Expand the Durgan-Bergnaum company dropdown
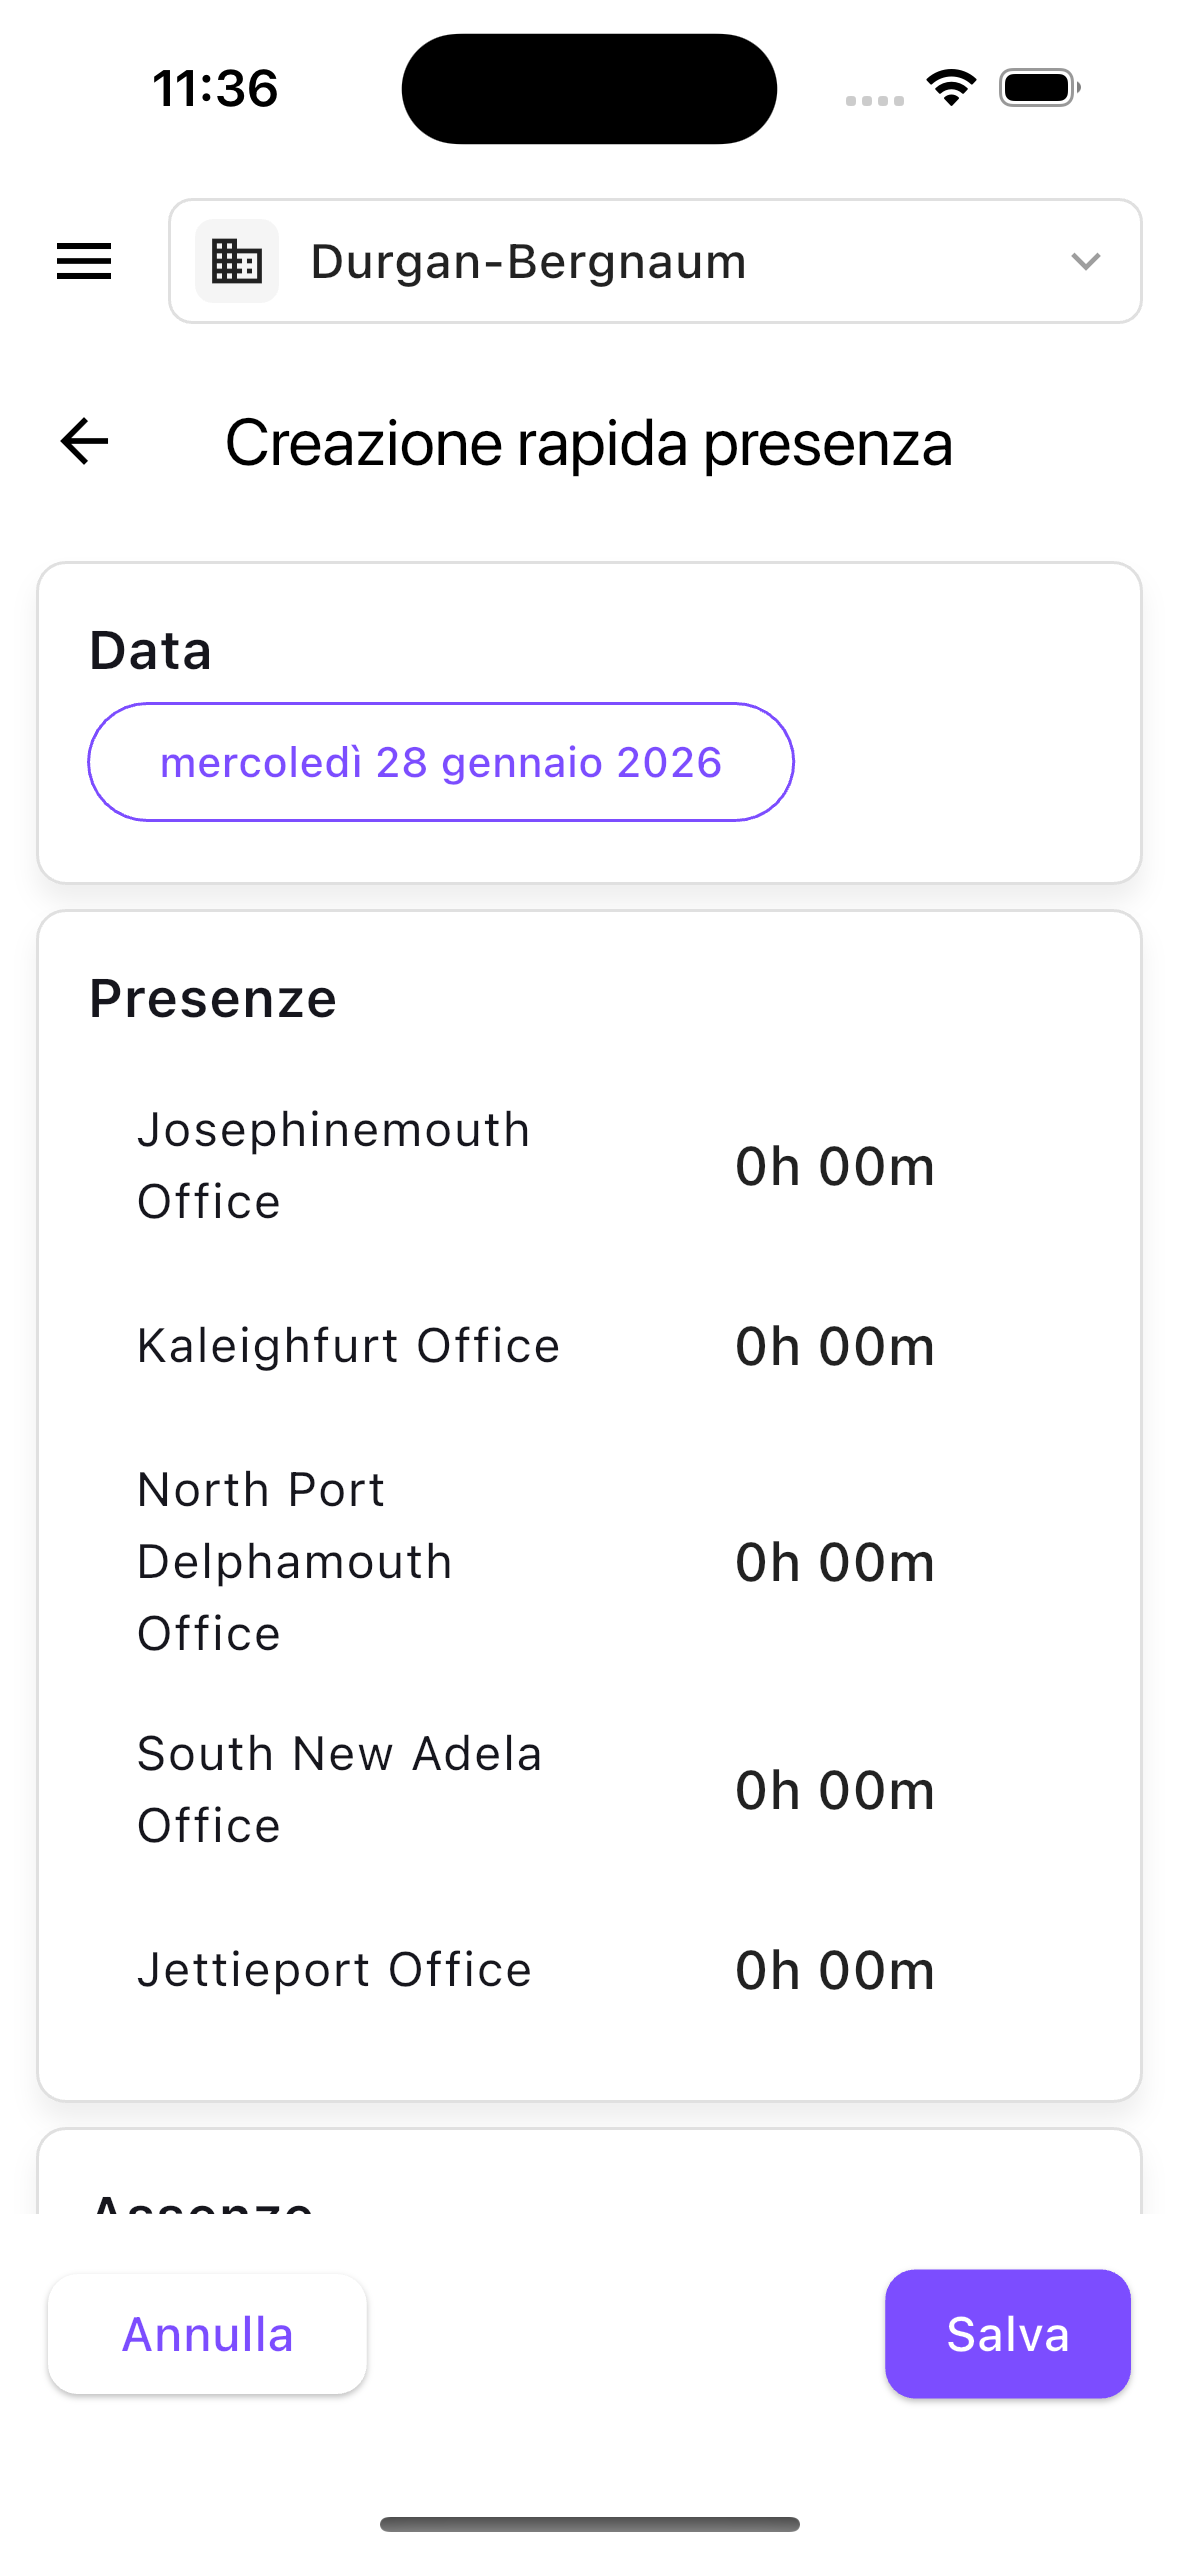Image resolution: width=1179 pixels, height=2556 pixels. (x=1085, y=261)
